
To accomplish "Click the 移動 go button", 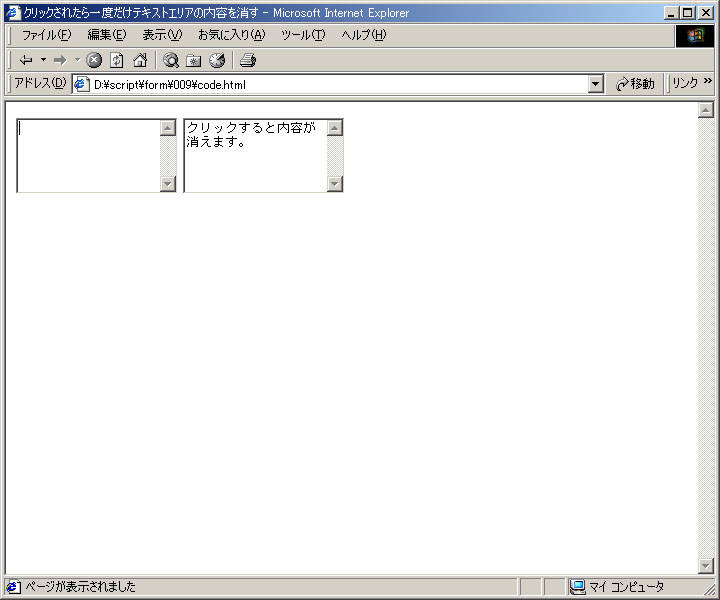I will point(636,84).
